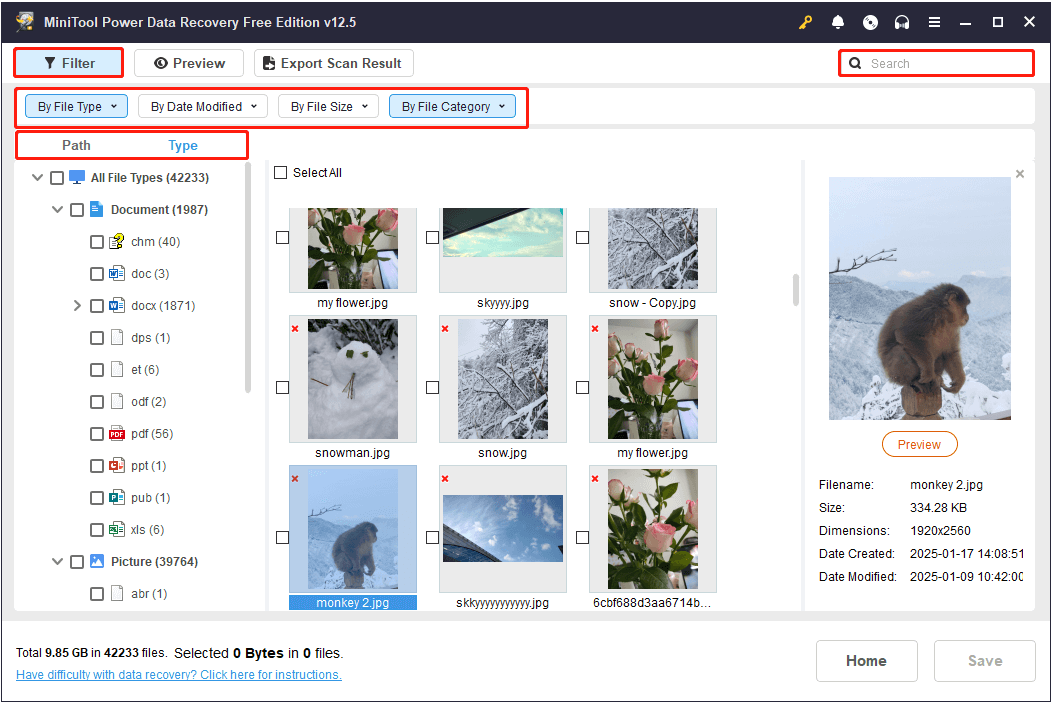Screen dimensions: 1054x705
Task: Tick the checkbox next to skyyy.jpg thumbnail
Action: (x=432, y=237)
